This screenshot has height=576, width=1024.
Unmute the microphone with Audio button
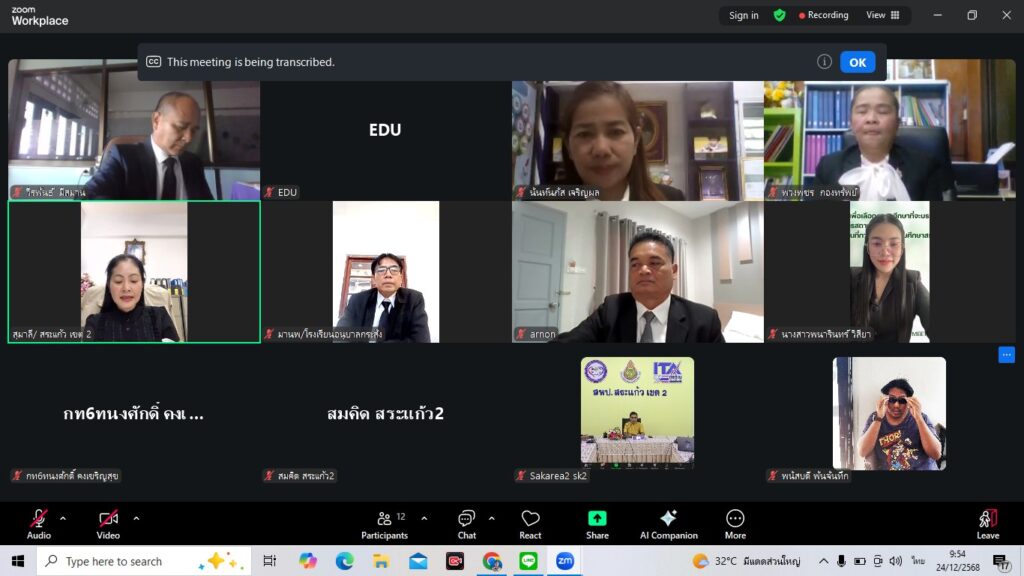(39, 524)
